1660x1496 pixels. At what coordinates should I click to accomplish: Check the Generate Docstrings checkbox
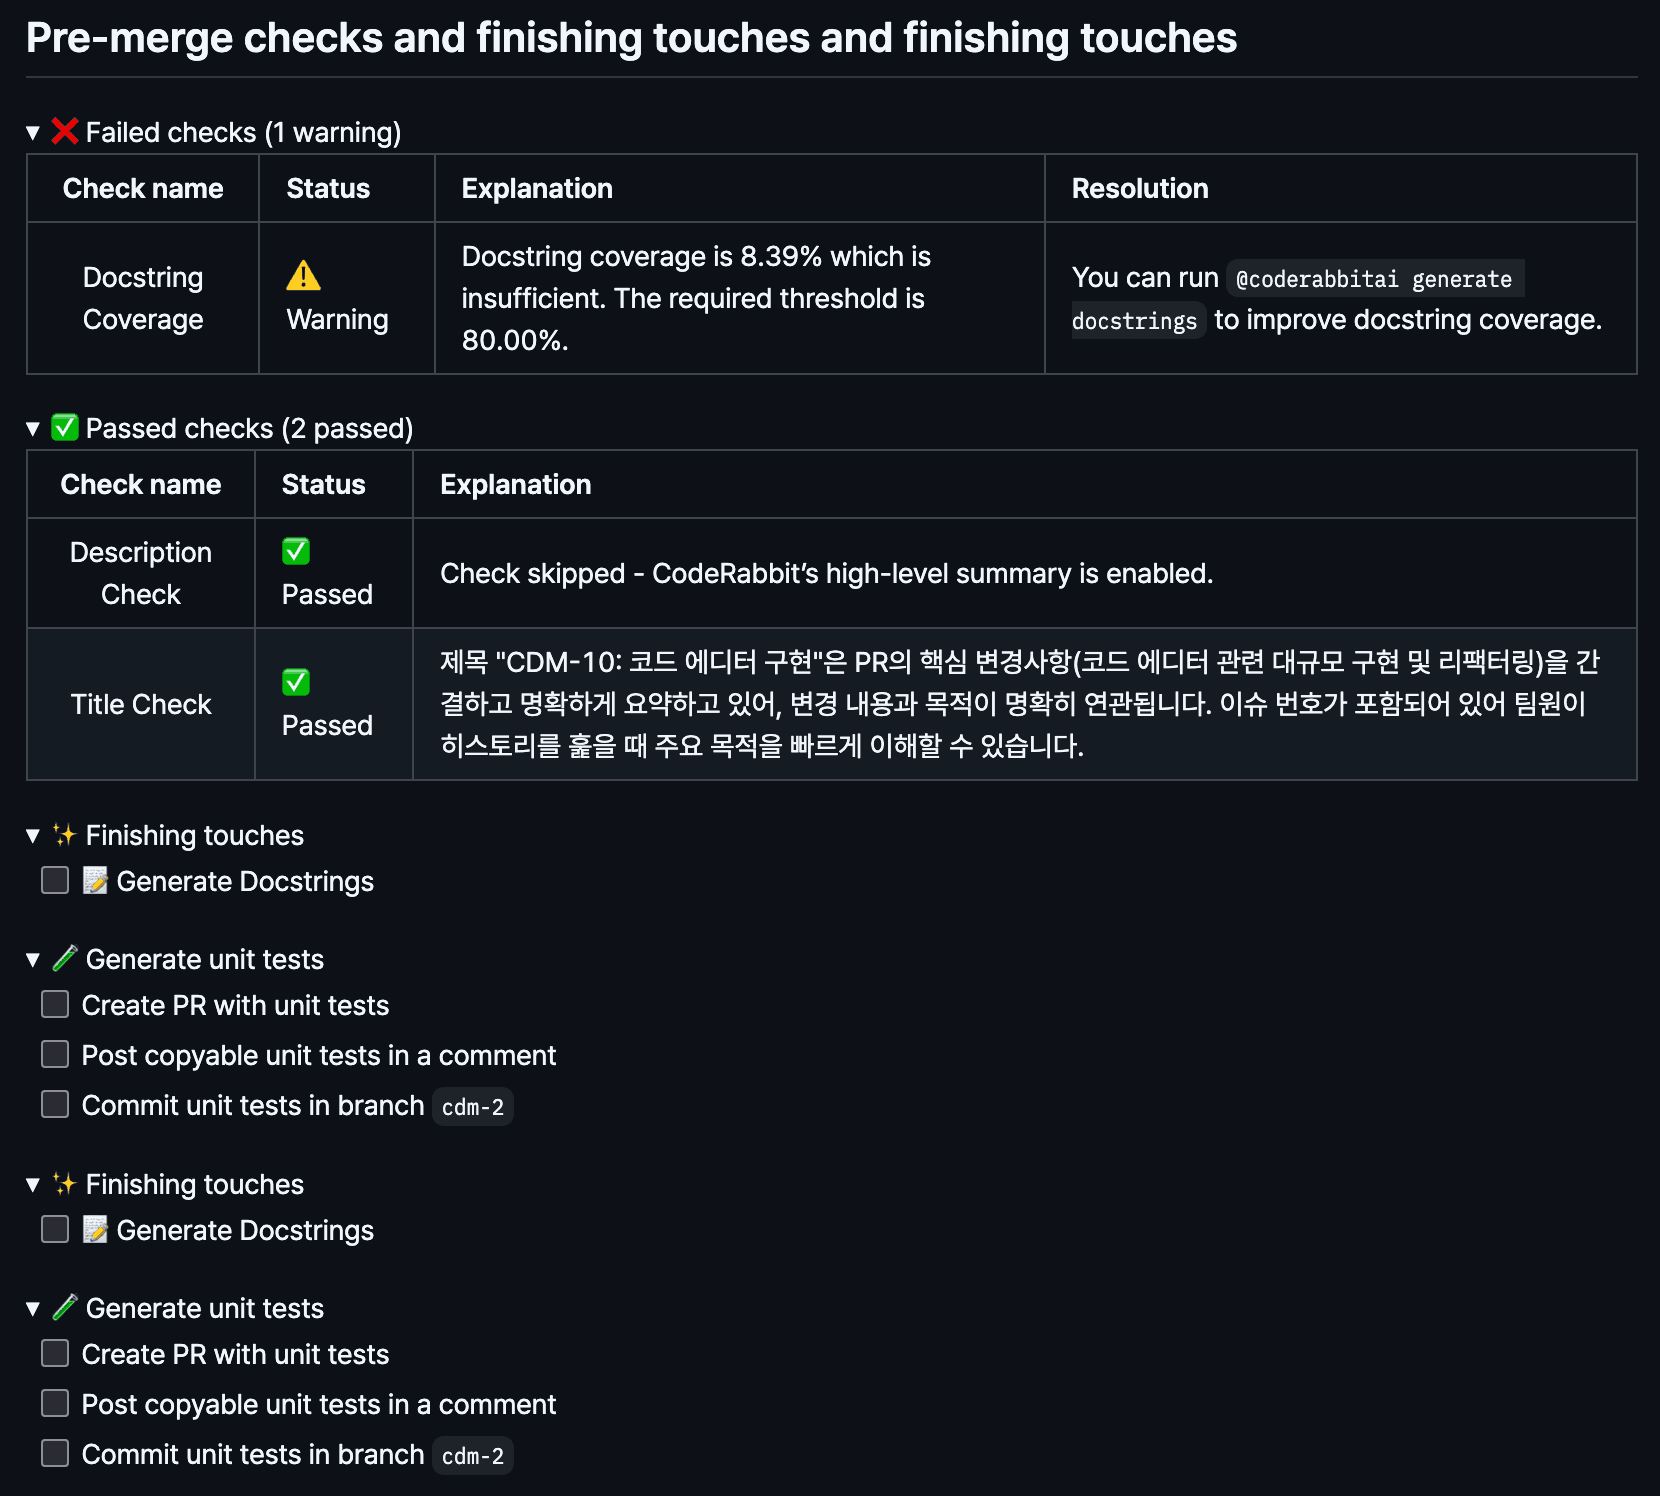(x=55, y=881)
